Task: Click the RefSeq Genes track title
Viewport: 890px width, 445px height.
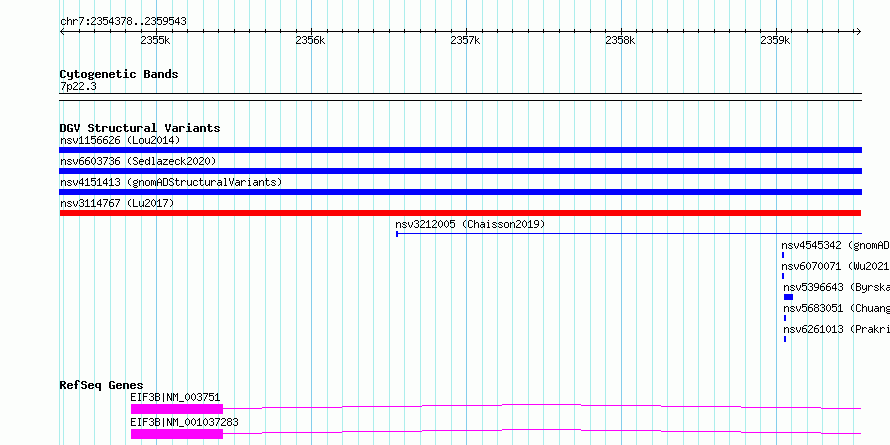Action: (x=102, y=385)
